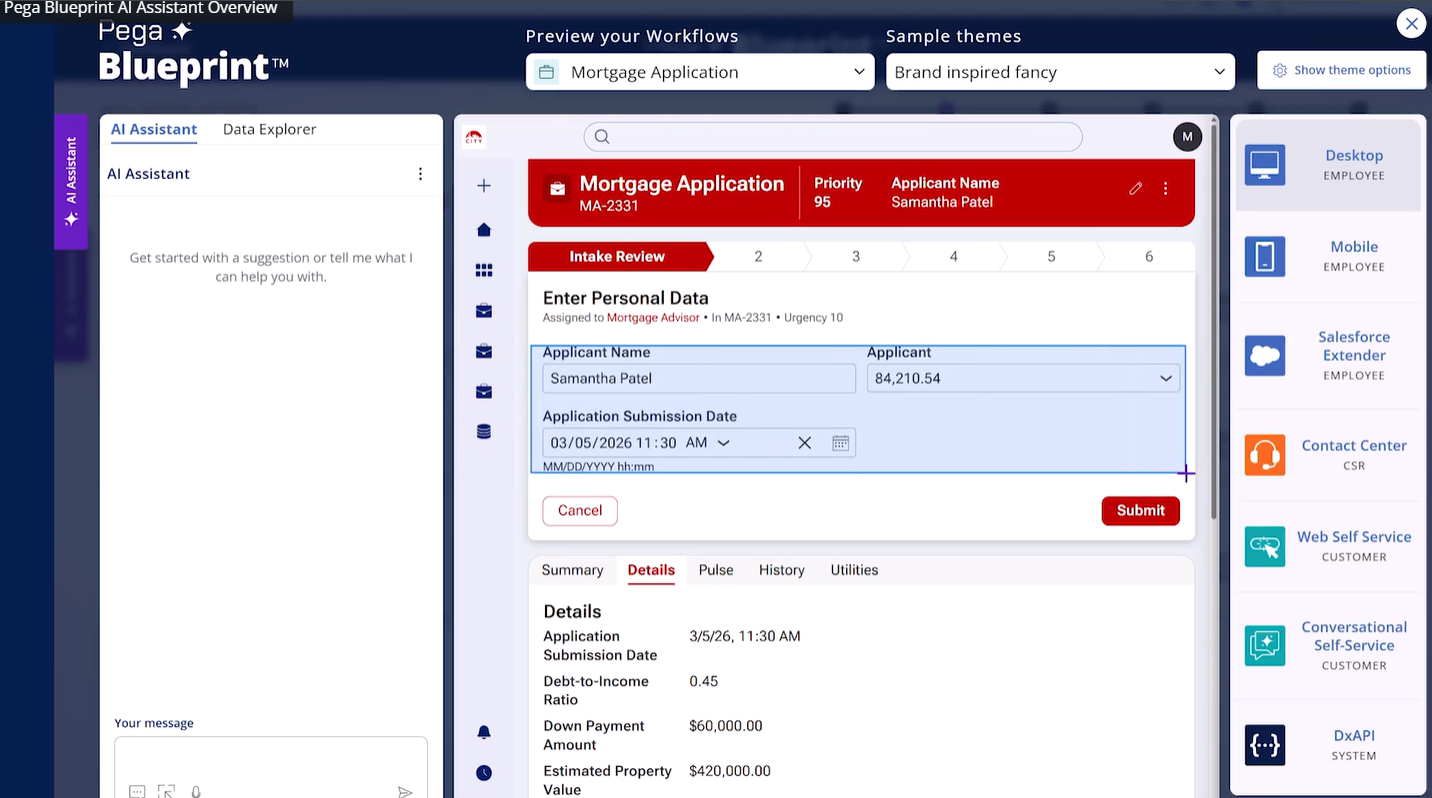Follow the Mortgage Advisor link
Viewport: 1432px width, 798px height.
click(x=653, y=318)
